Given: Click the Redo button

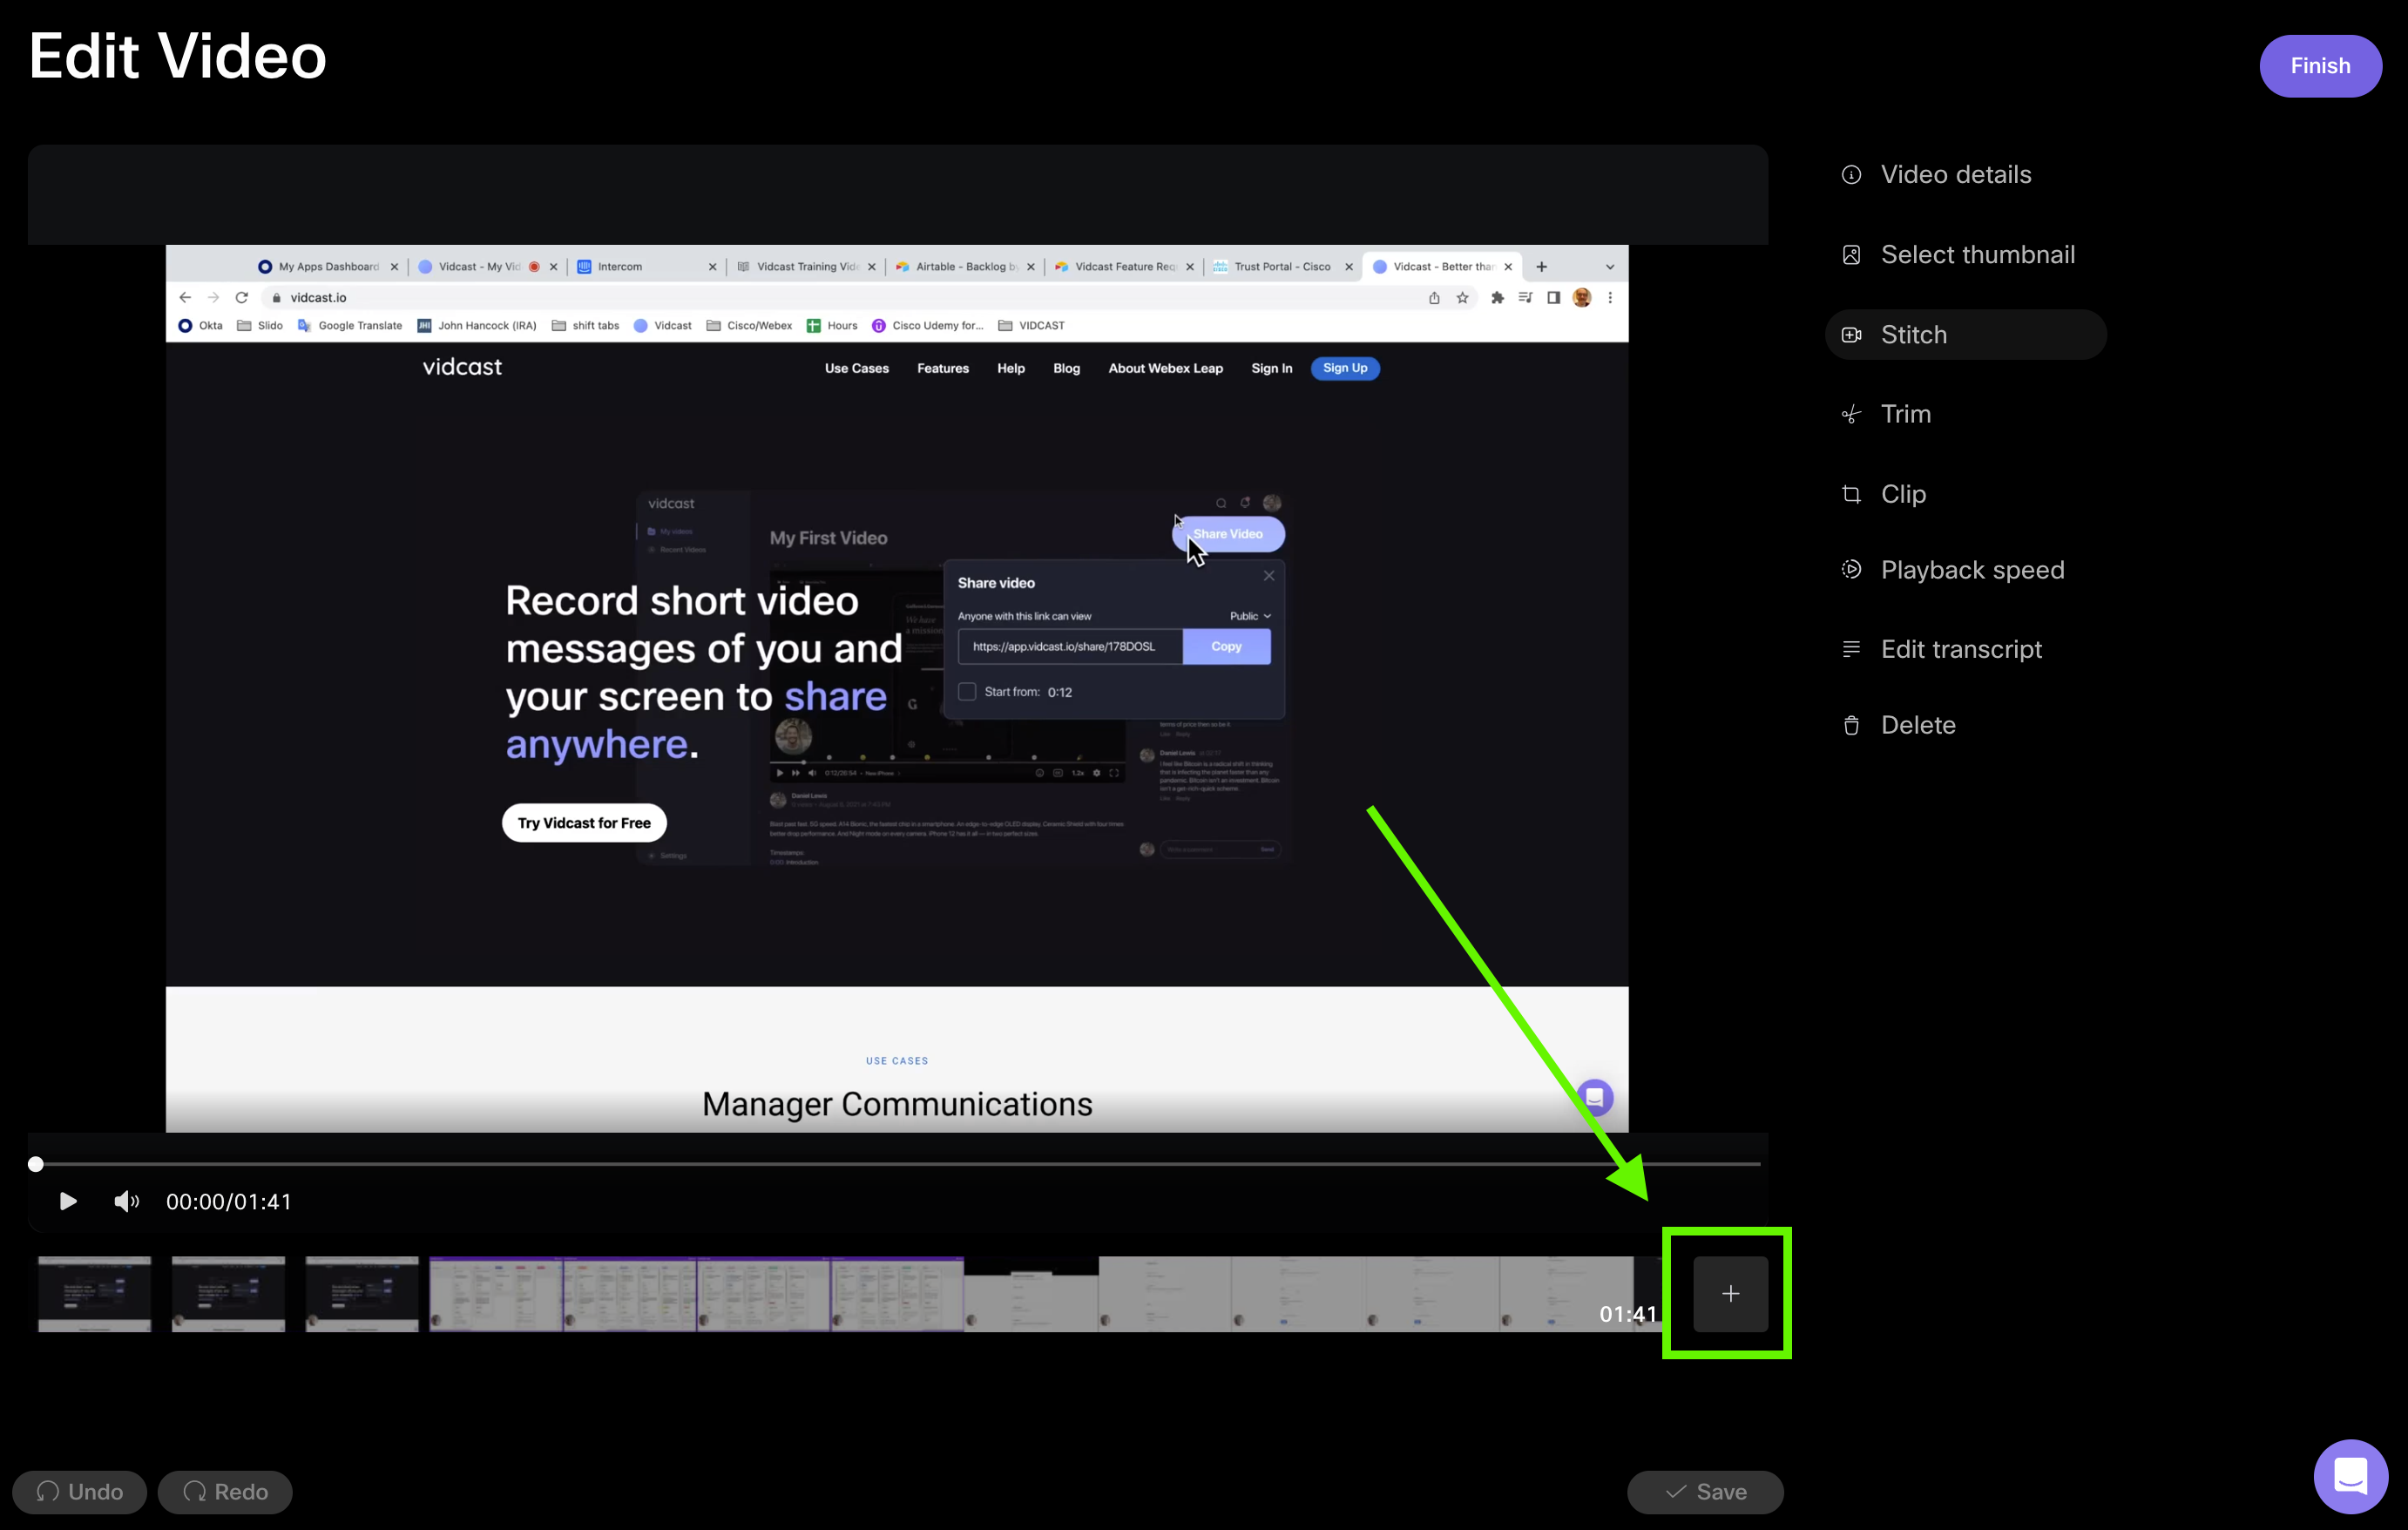Looking at the screenshot, I should 225,1492.
